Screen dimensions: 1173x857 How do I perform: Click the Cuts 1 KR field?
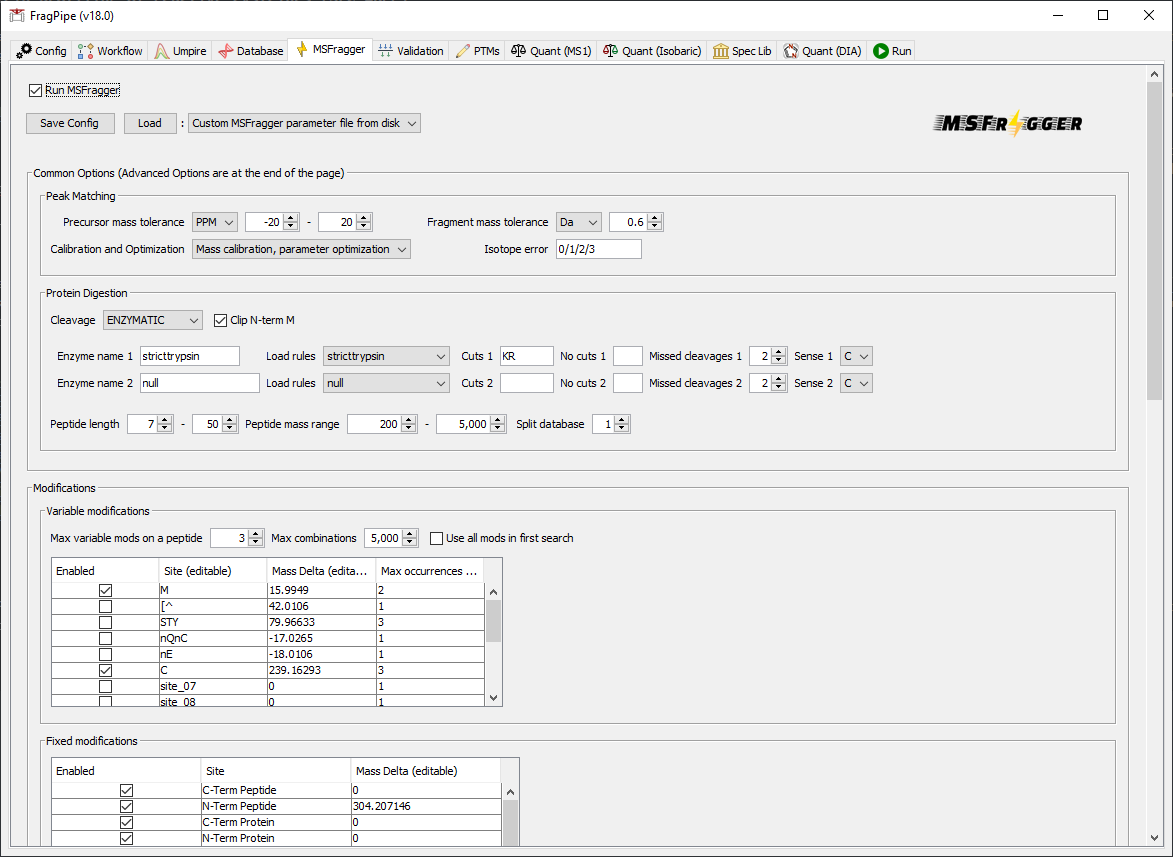coord(527,356)
